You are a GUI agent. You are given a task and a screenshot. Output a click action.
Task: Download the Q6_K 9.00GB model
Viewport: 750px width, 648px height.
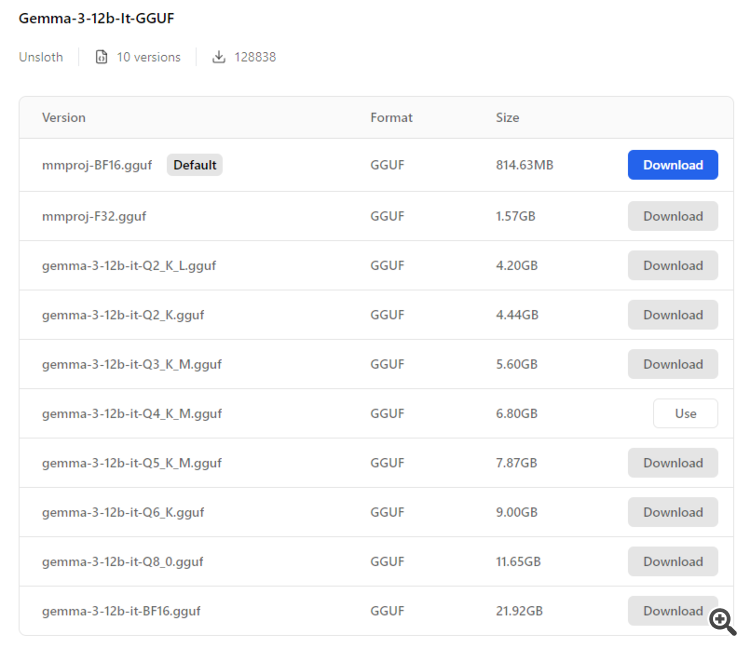[x=672, y=512]
